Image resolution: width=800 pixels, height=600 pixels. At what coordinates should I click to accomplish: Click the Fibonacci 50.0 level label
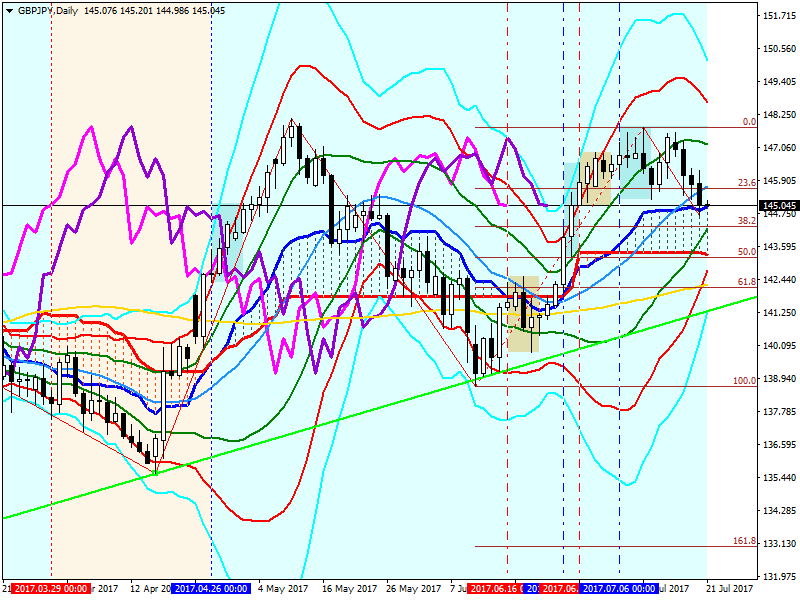[x=747, y=252]
